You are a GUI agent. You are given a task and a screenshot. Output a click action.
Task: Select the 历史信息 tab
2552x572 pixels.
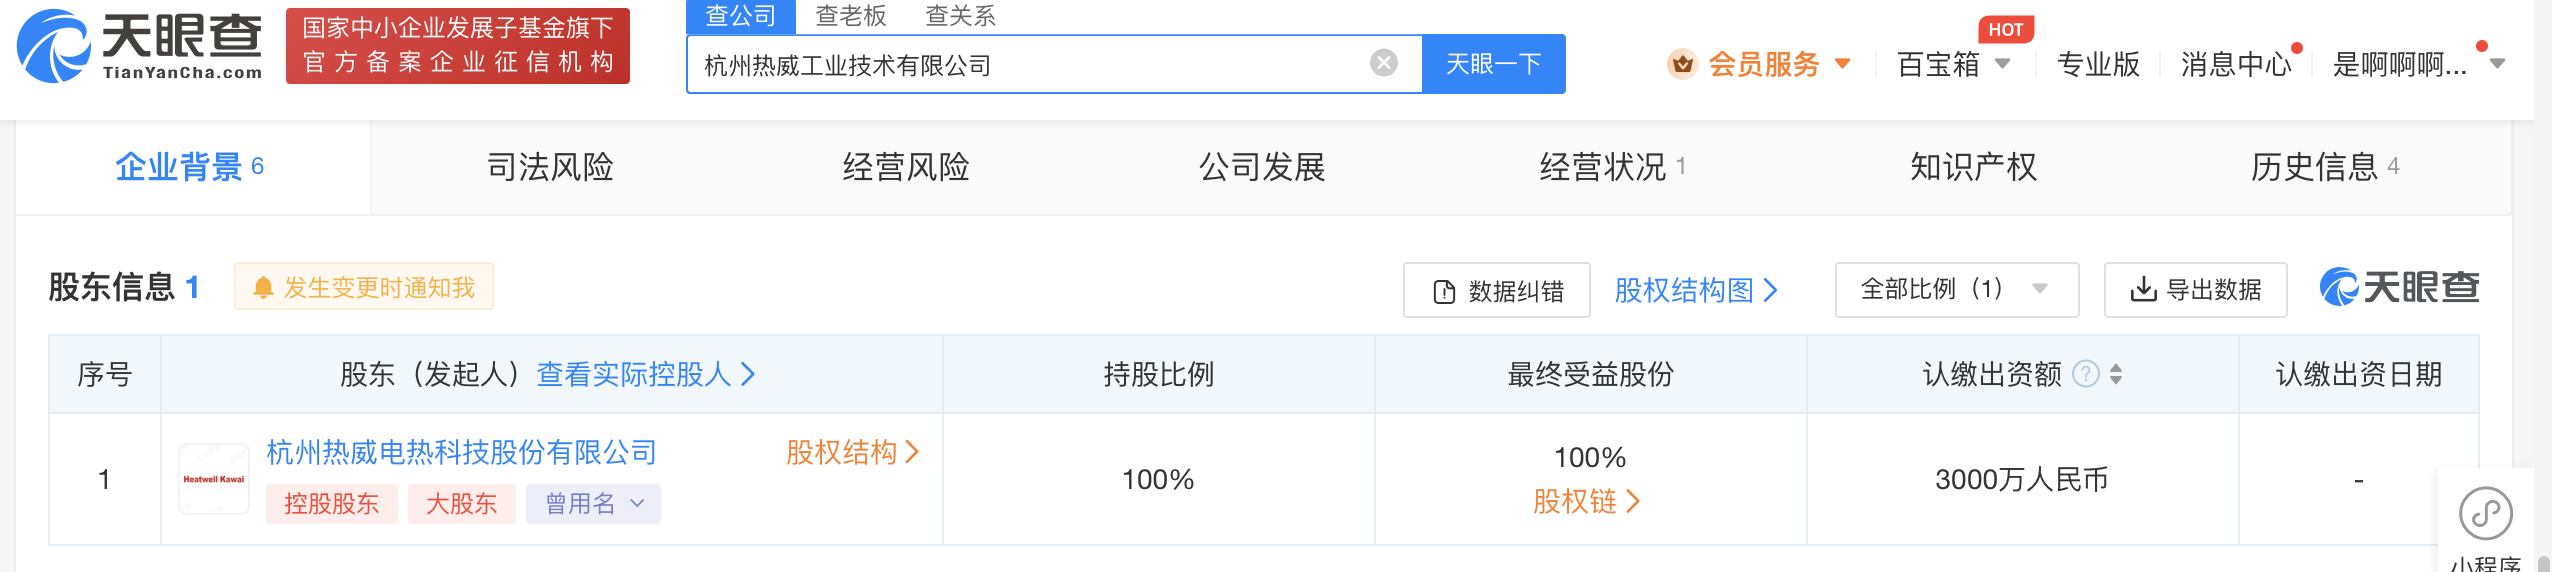click(x=2324, y=167)
